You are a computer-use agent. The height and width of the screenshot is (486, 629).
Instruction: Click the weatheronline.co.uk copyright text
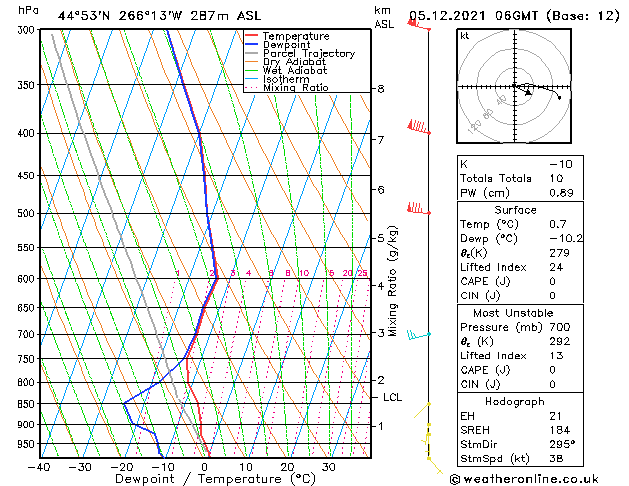(524, 479)
